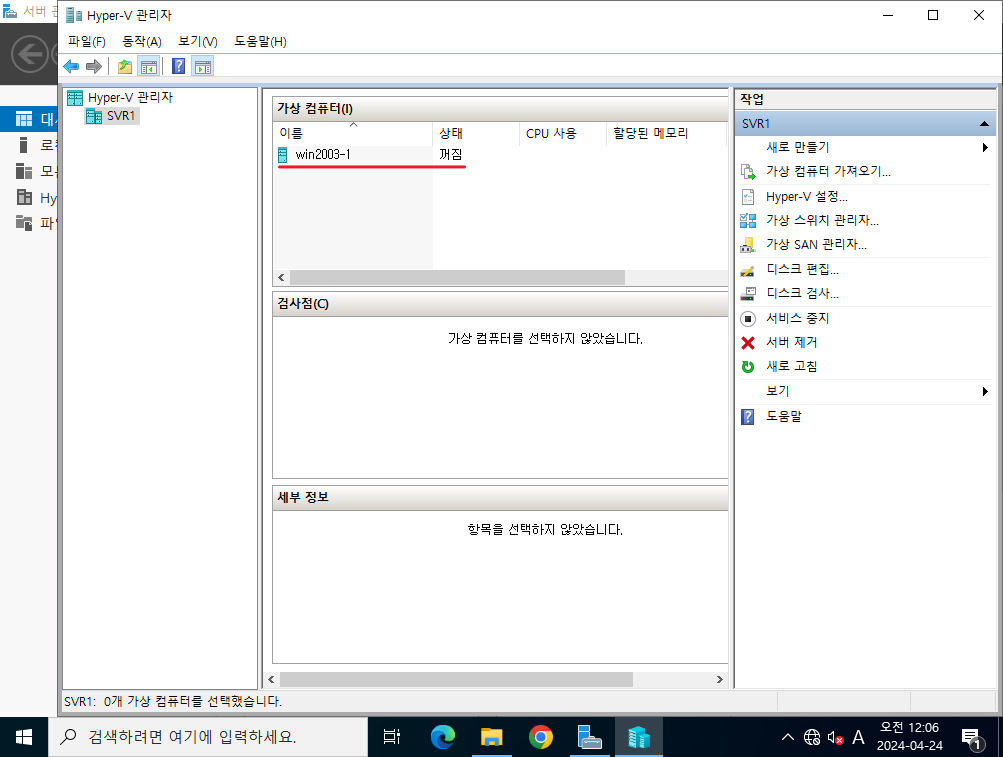Click the left arrow of the bottom scrollbar
Screen dimensions: 1003x757
tap(271, 679)
